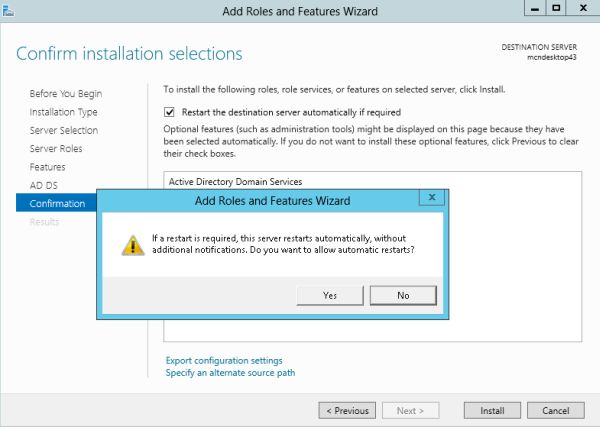
Task: Toggle automatic restart of destination server checkbox
Action: [170, 111]
